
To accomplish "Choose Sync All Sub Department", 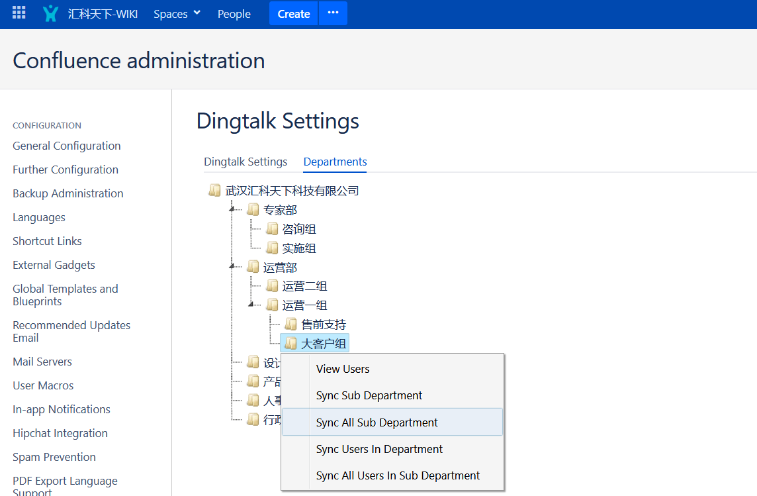I will [x=377, y=423].
